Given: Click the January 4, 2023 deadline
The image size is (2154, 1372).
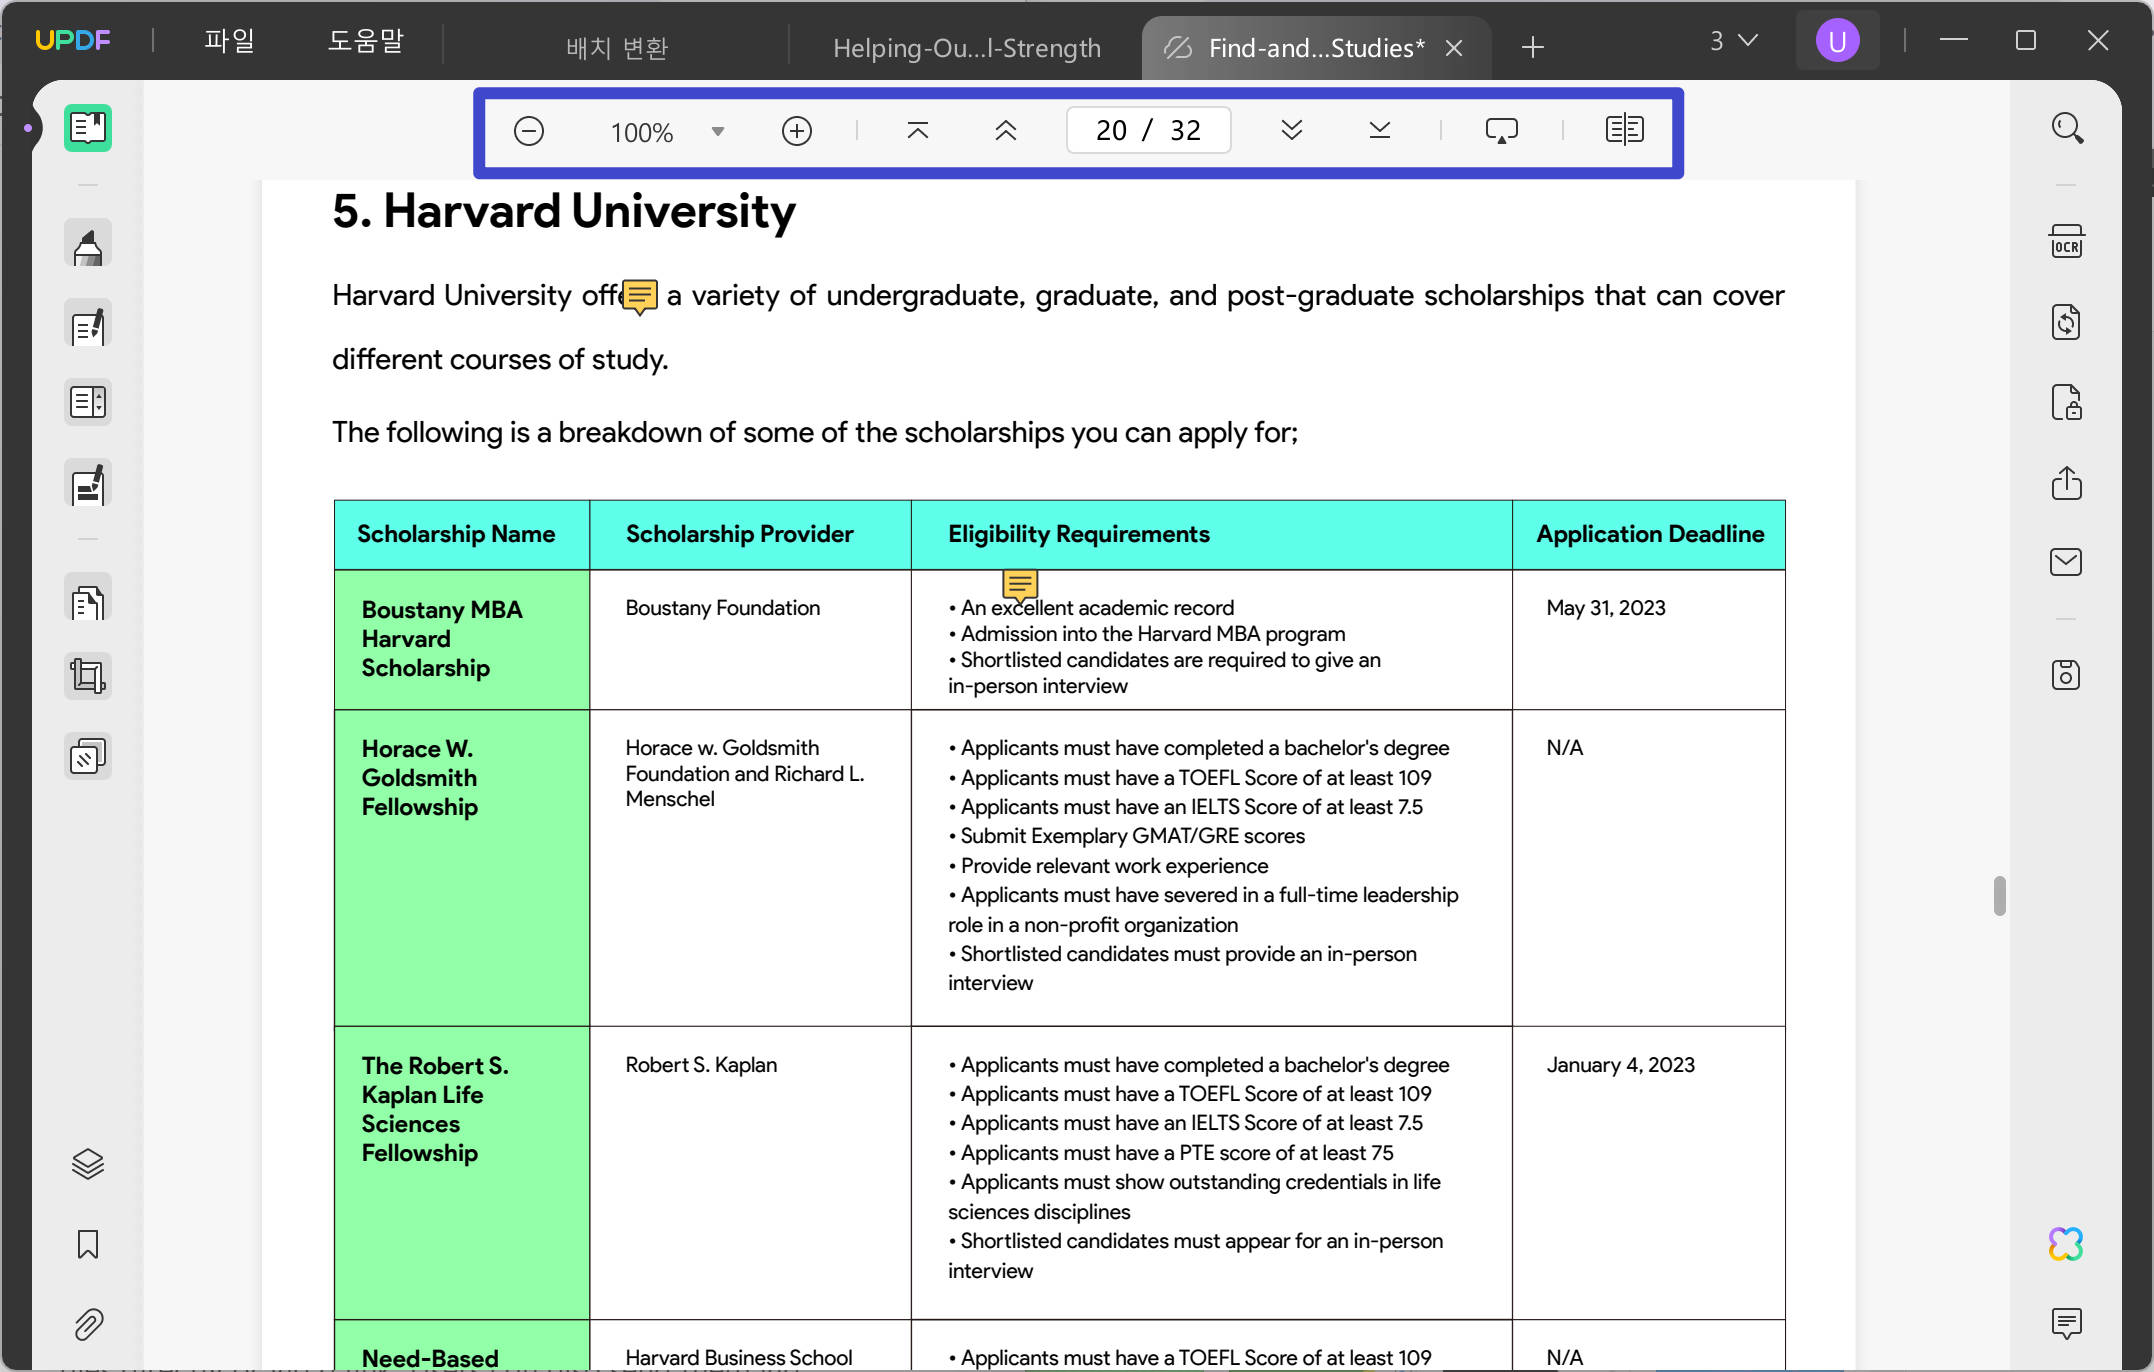Looking at the screenshot, I should (1620, 1065).
